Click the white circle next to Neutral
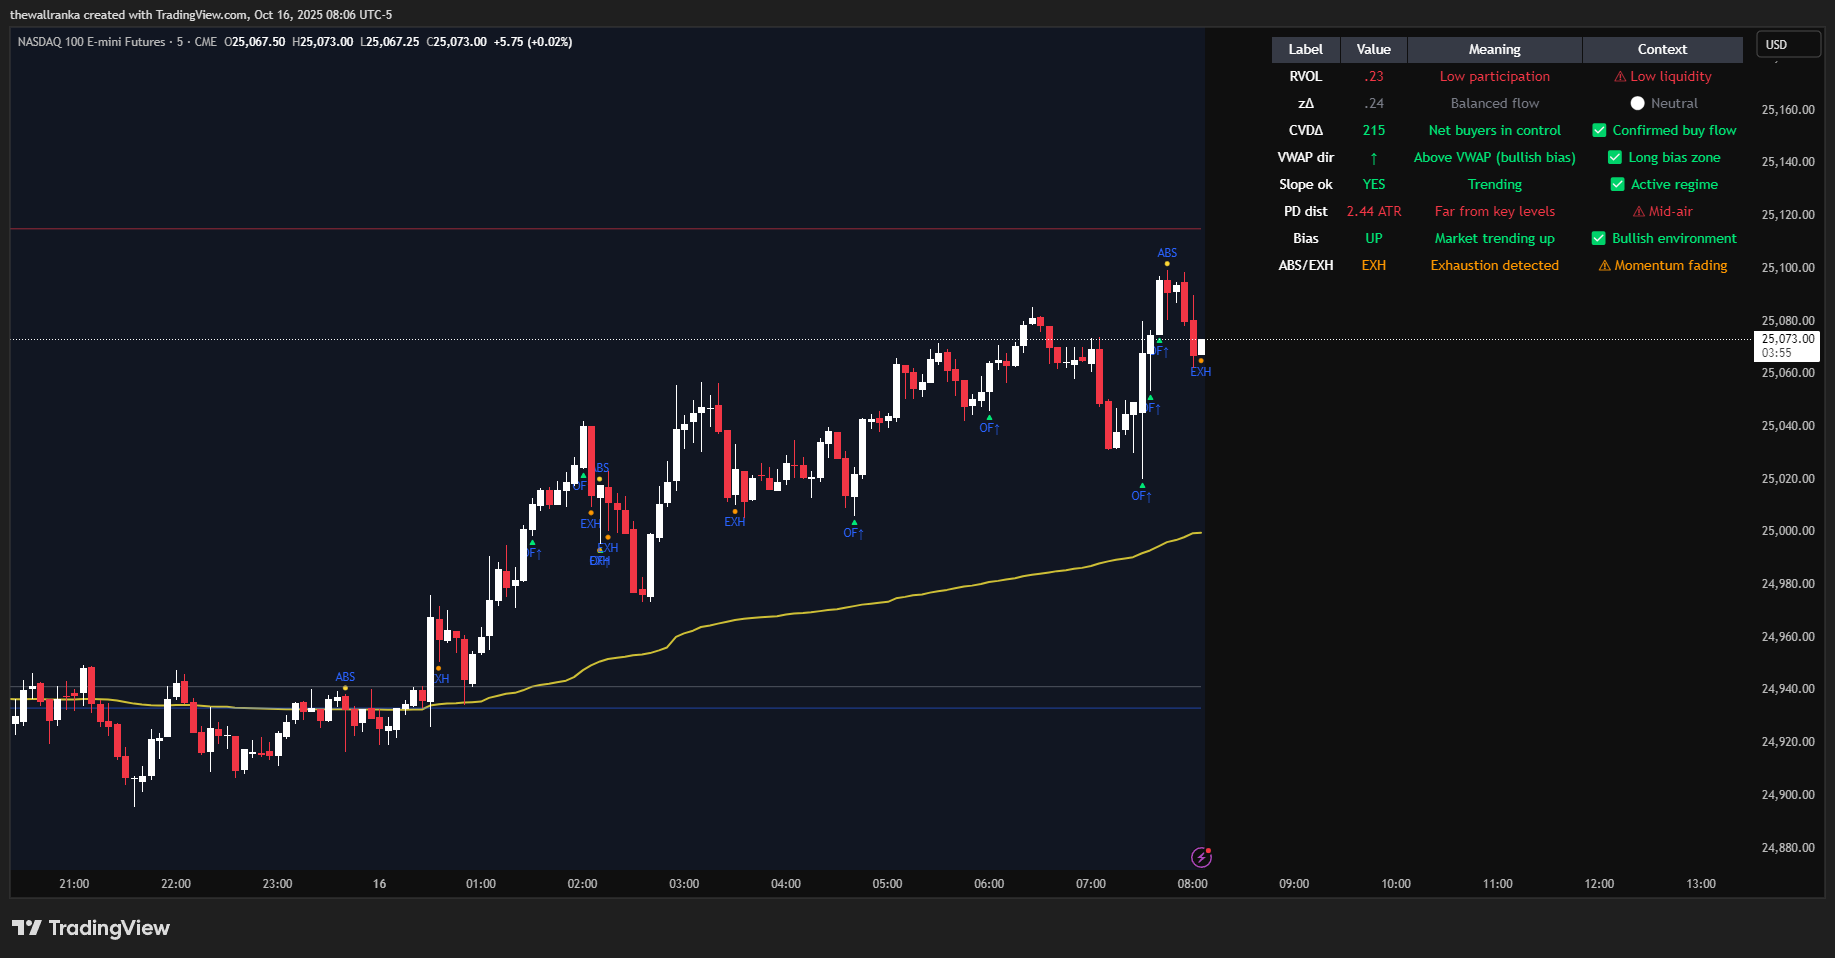The image size is (1835, 958). click(1637, 104)
